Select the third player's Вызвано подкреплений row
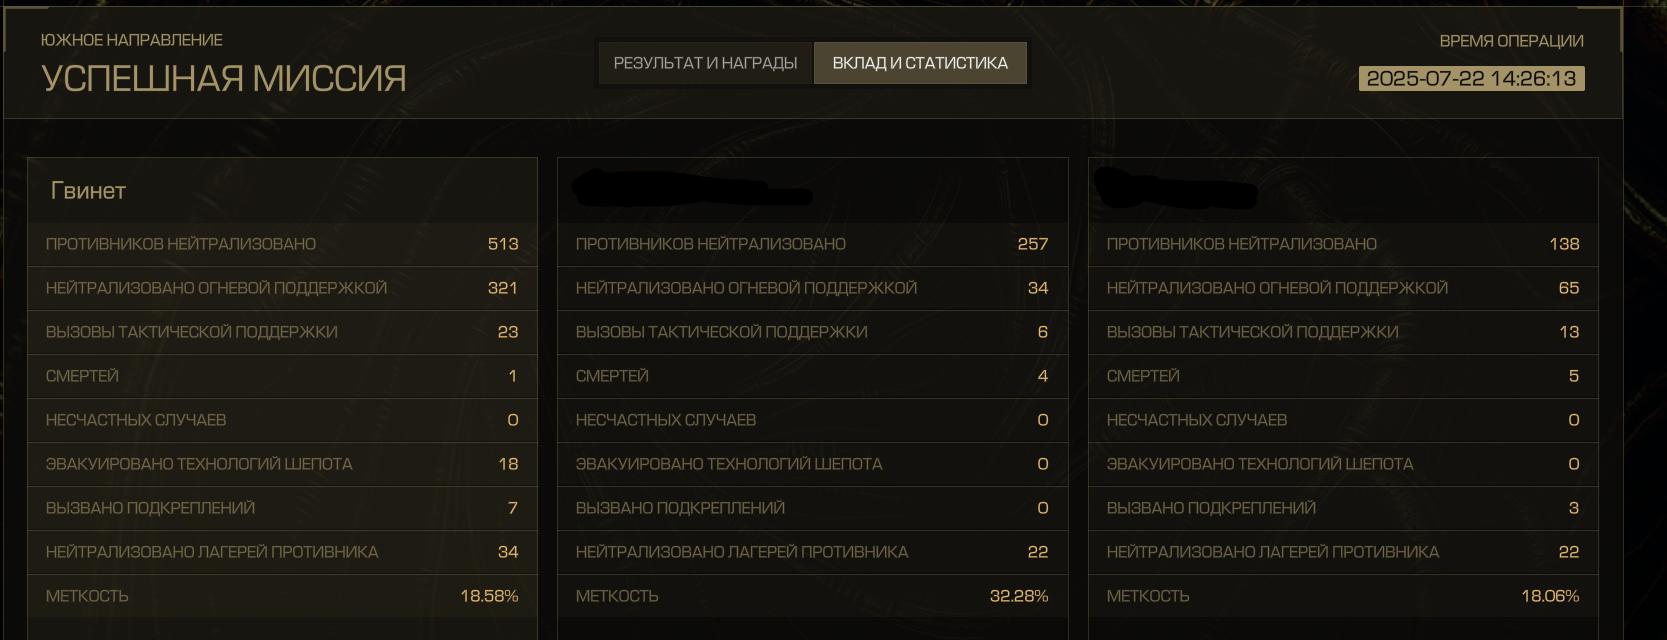 click(x=1343, y=508)
